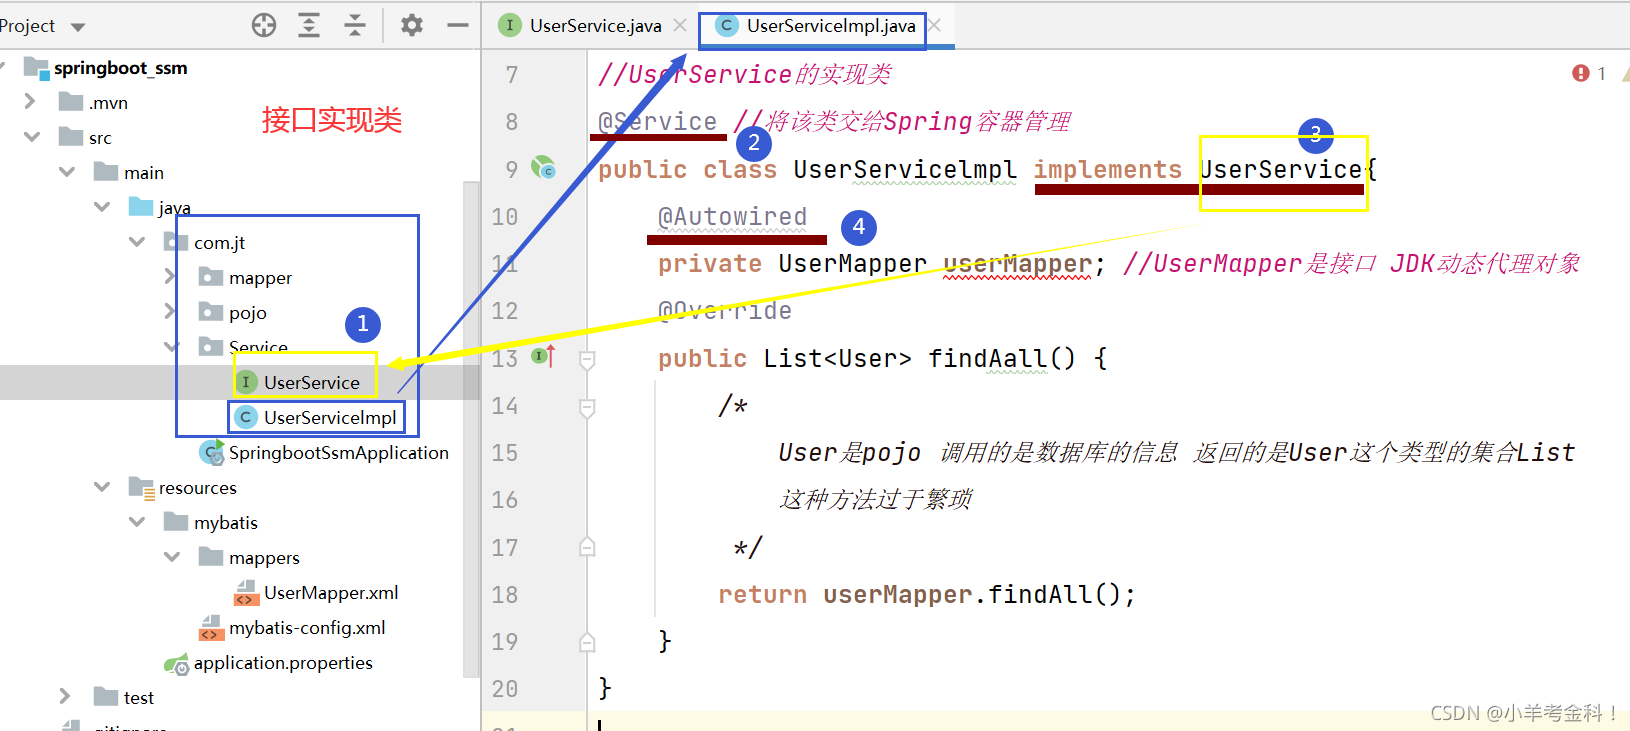Open mybatis-config.xml file
The height and width of the screenshot is (731, 1630).
[307, 628]
